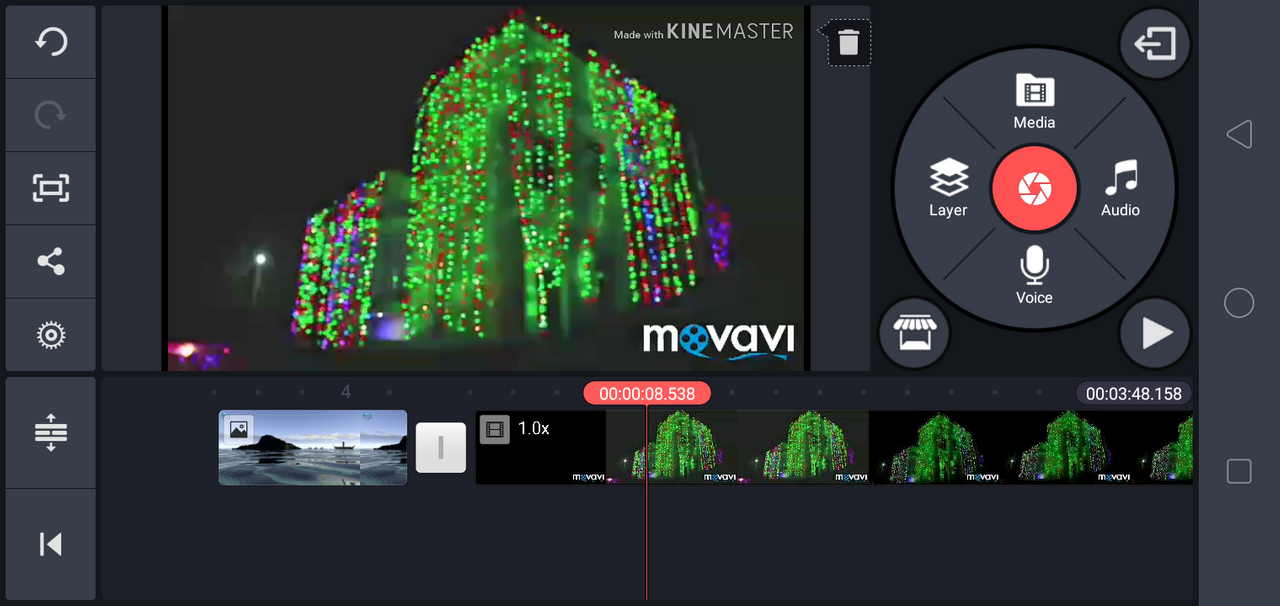Tap Android Home navigation button
Screen dimensions: 1280x606
(x=1239, y=303)
